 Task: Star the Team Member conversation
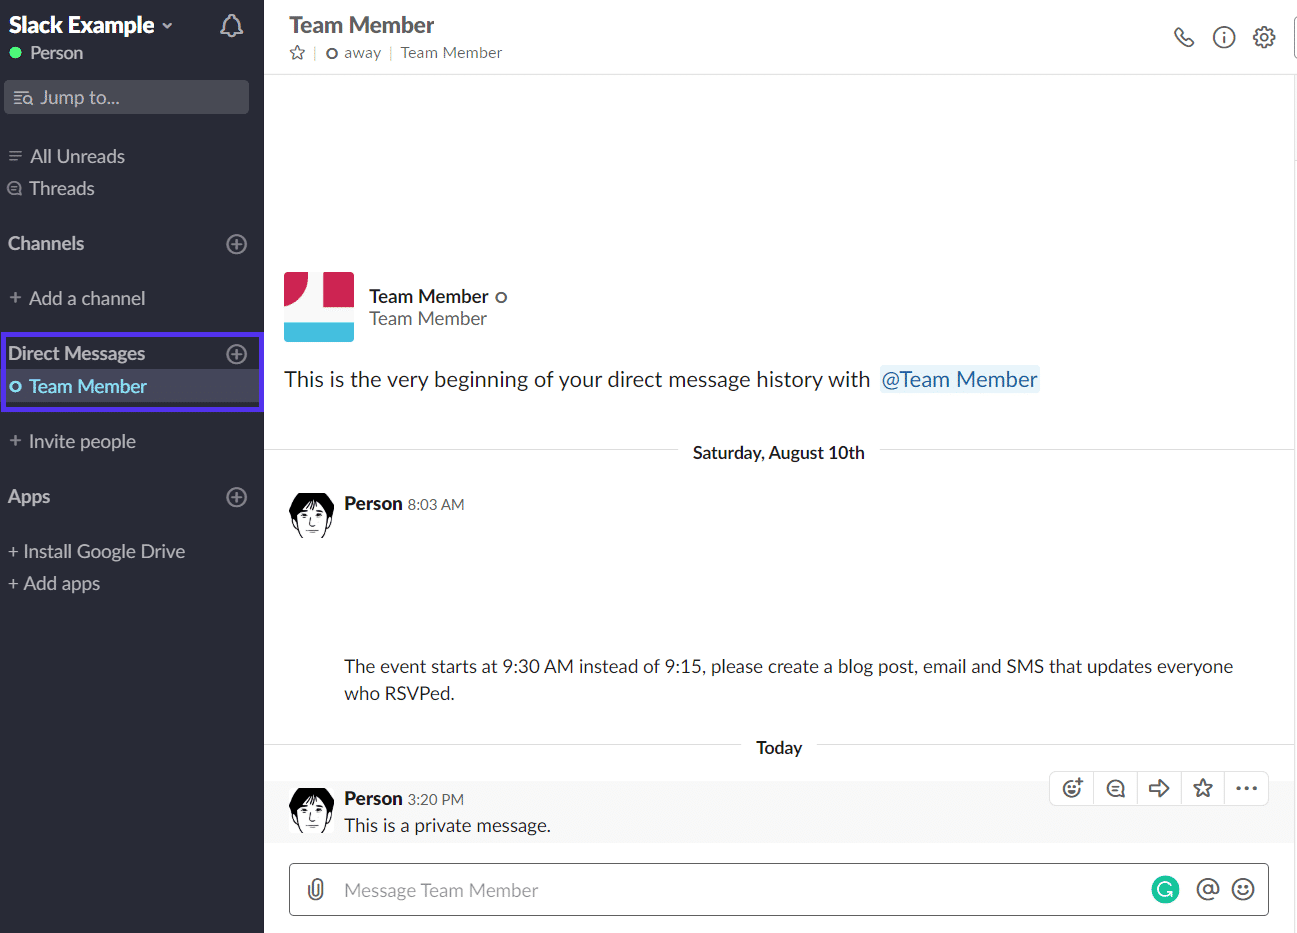click(295, 52)
